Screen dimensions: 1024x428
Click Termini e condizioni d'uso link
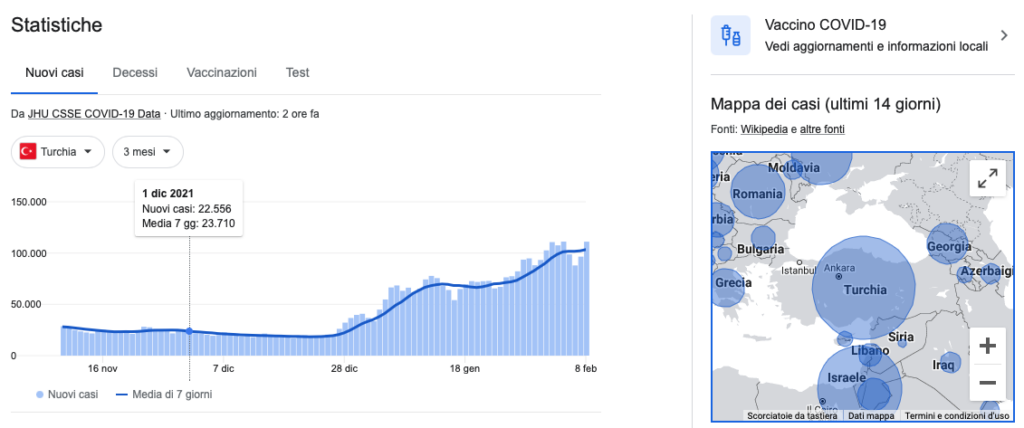957,415
